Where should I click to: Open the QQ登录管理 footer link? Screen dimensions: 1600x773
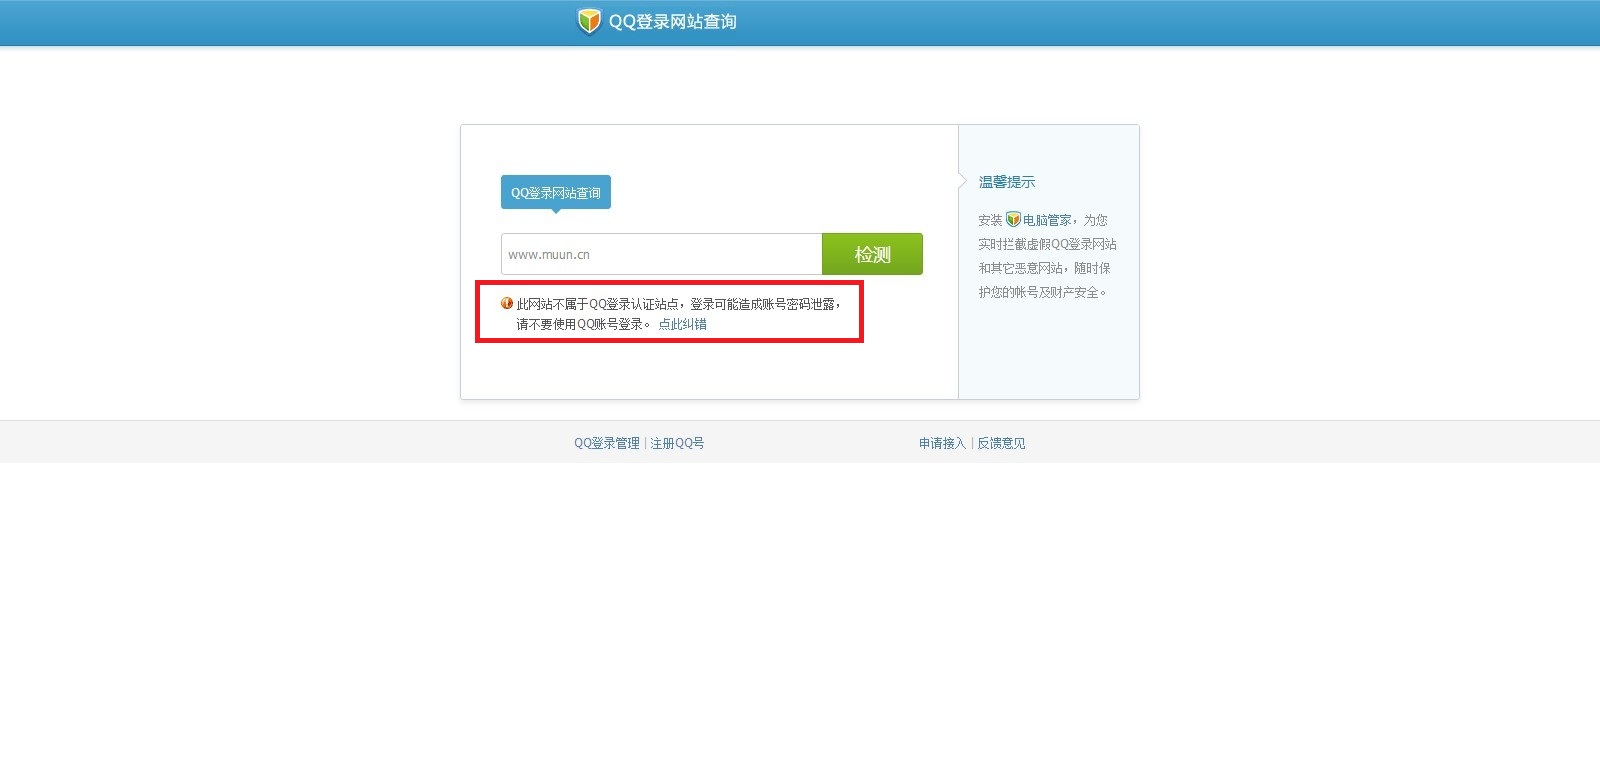[607, 443]
